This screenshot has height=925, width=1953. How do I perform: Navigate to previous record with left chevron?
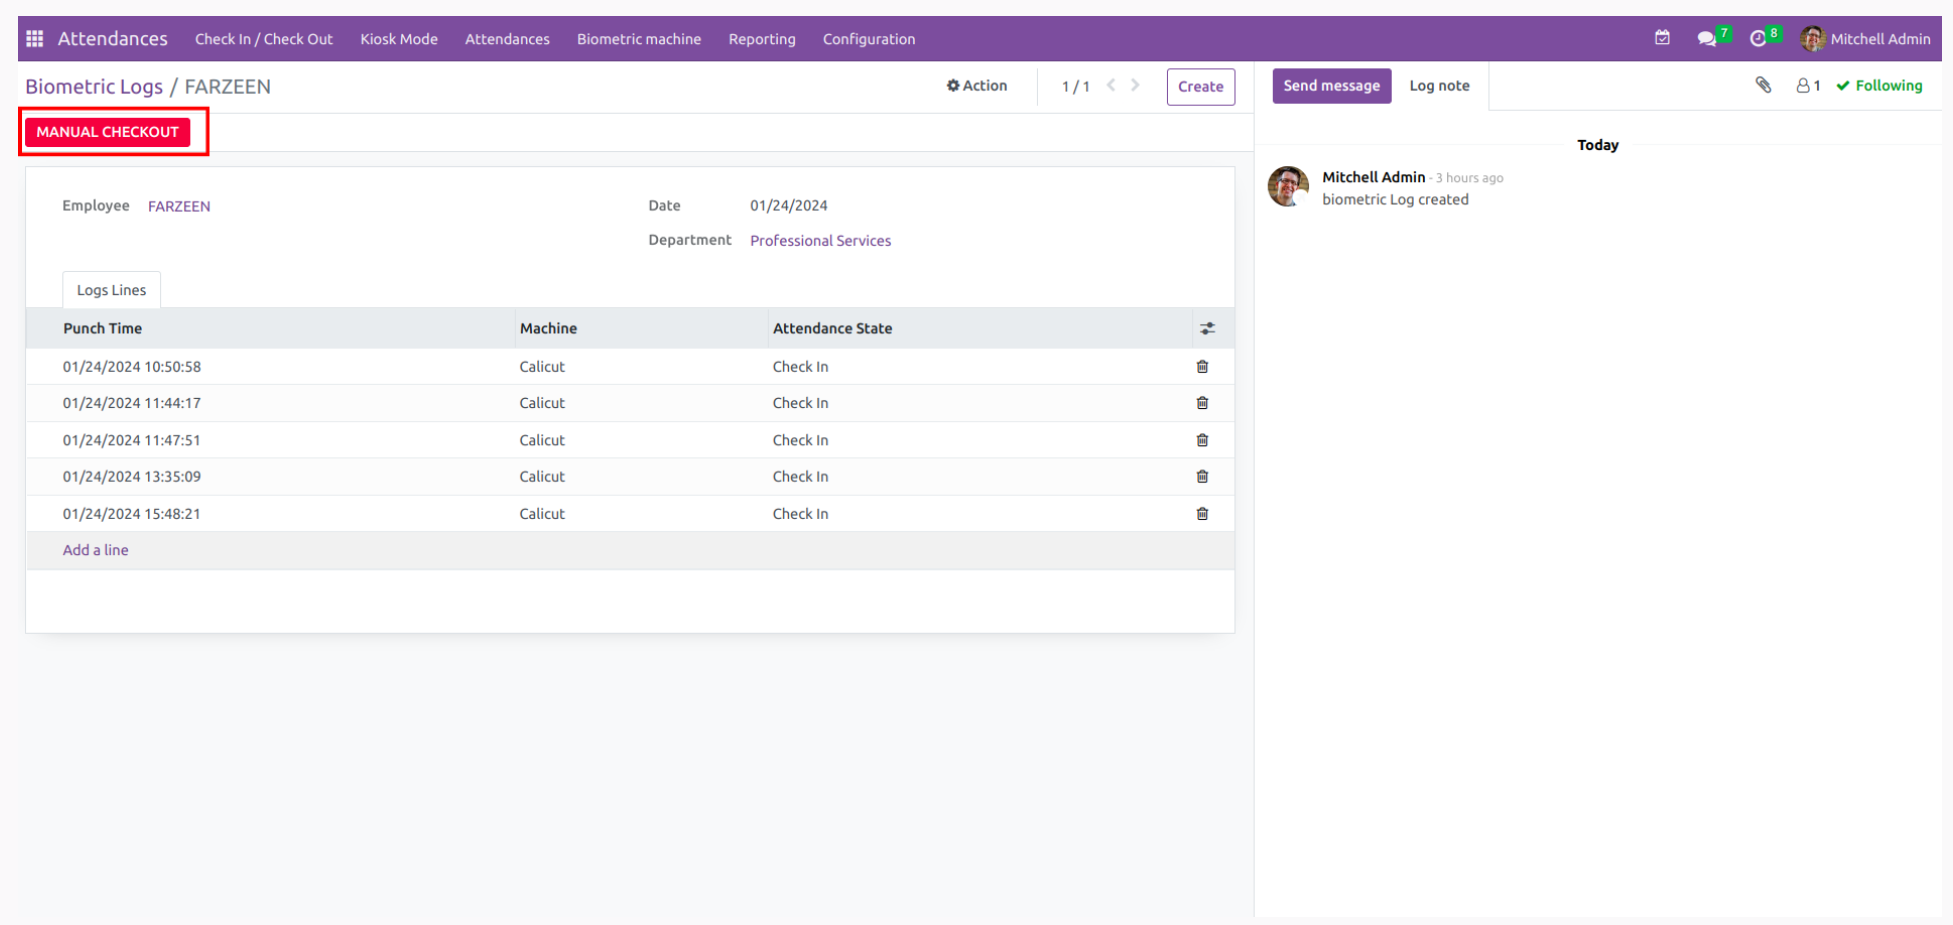(x=1109, y=85)
